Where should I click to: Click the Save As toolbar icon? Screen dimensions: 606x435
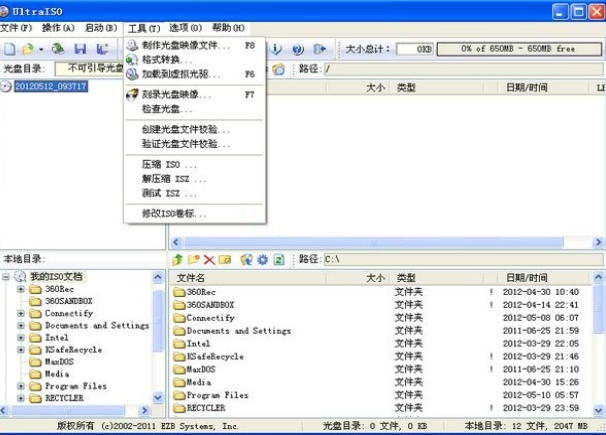[x=102, y=49]
